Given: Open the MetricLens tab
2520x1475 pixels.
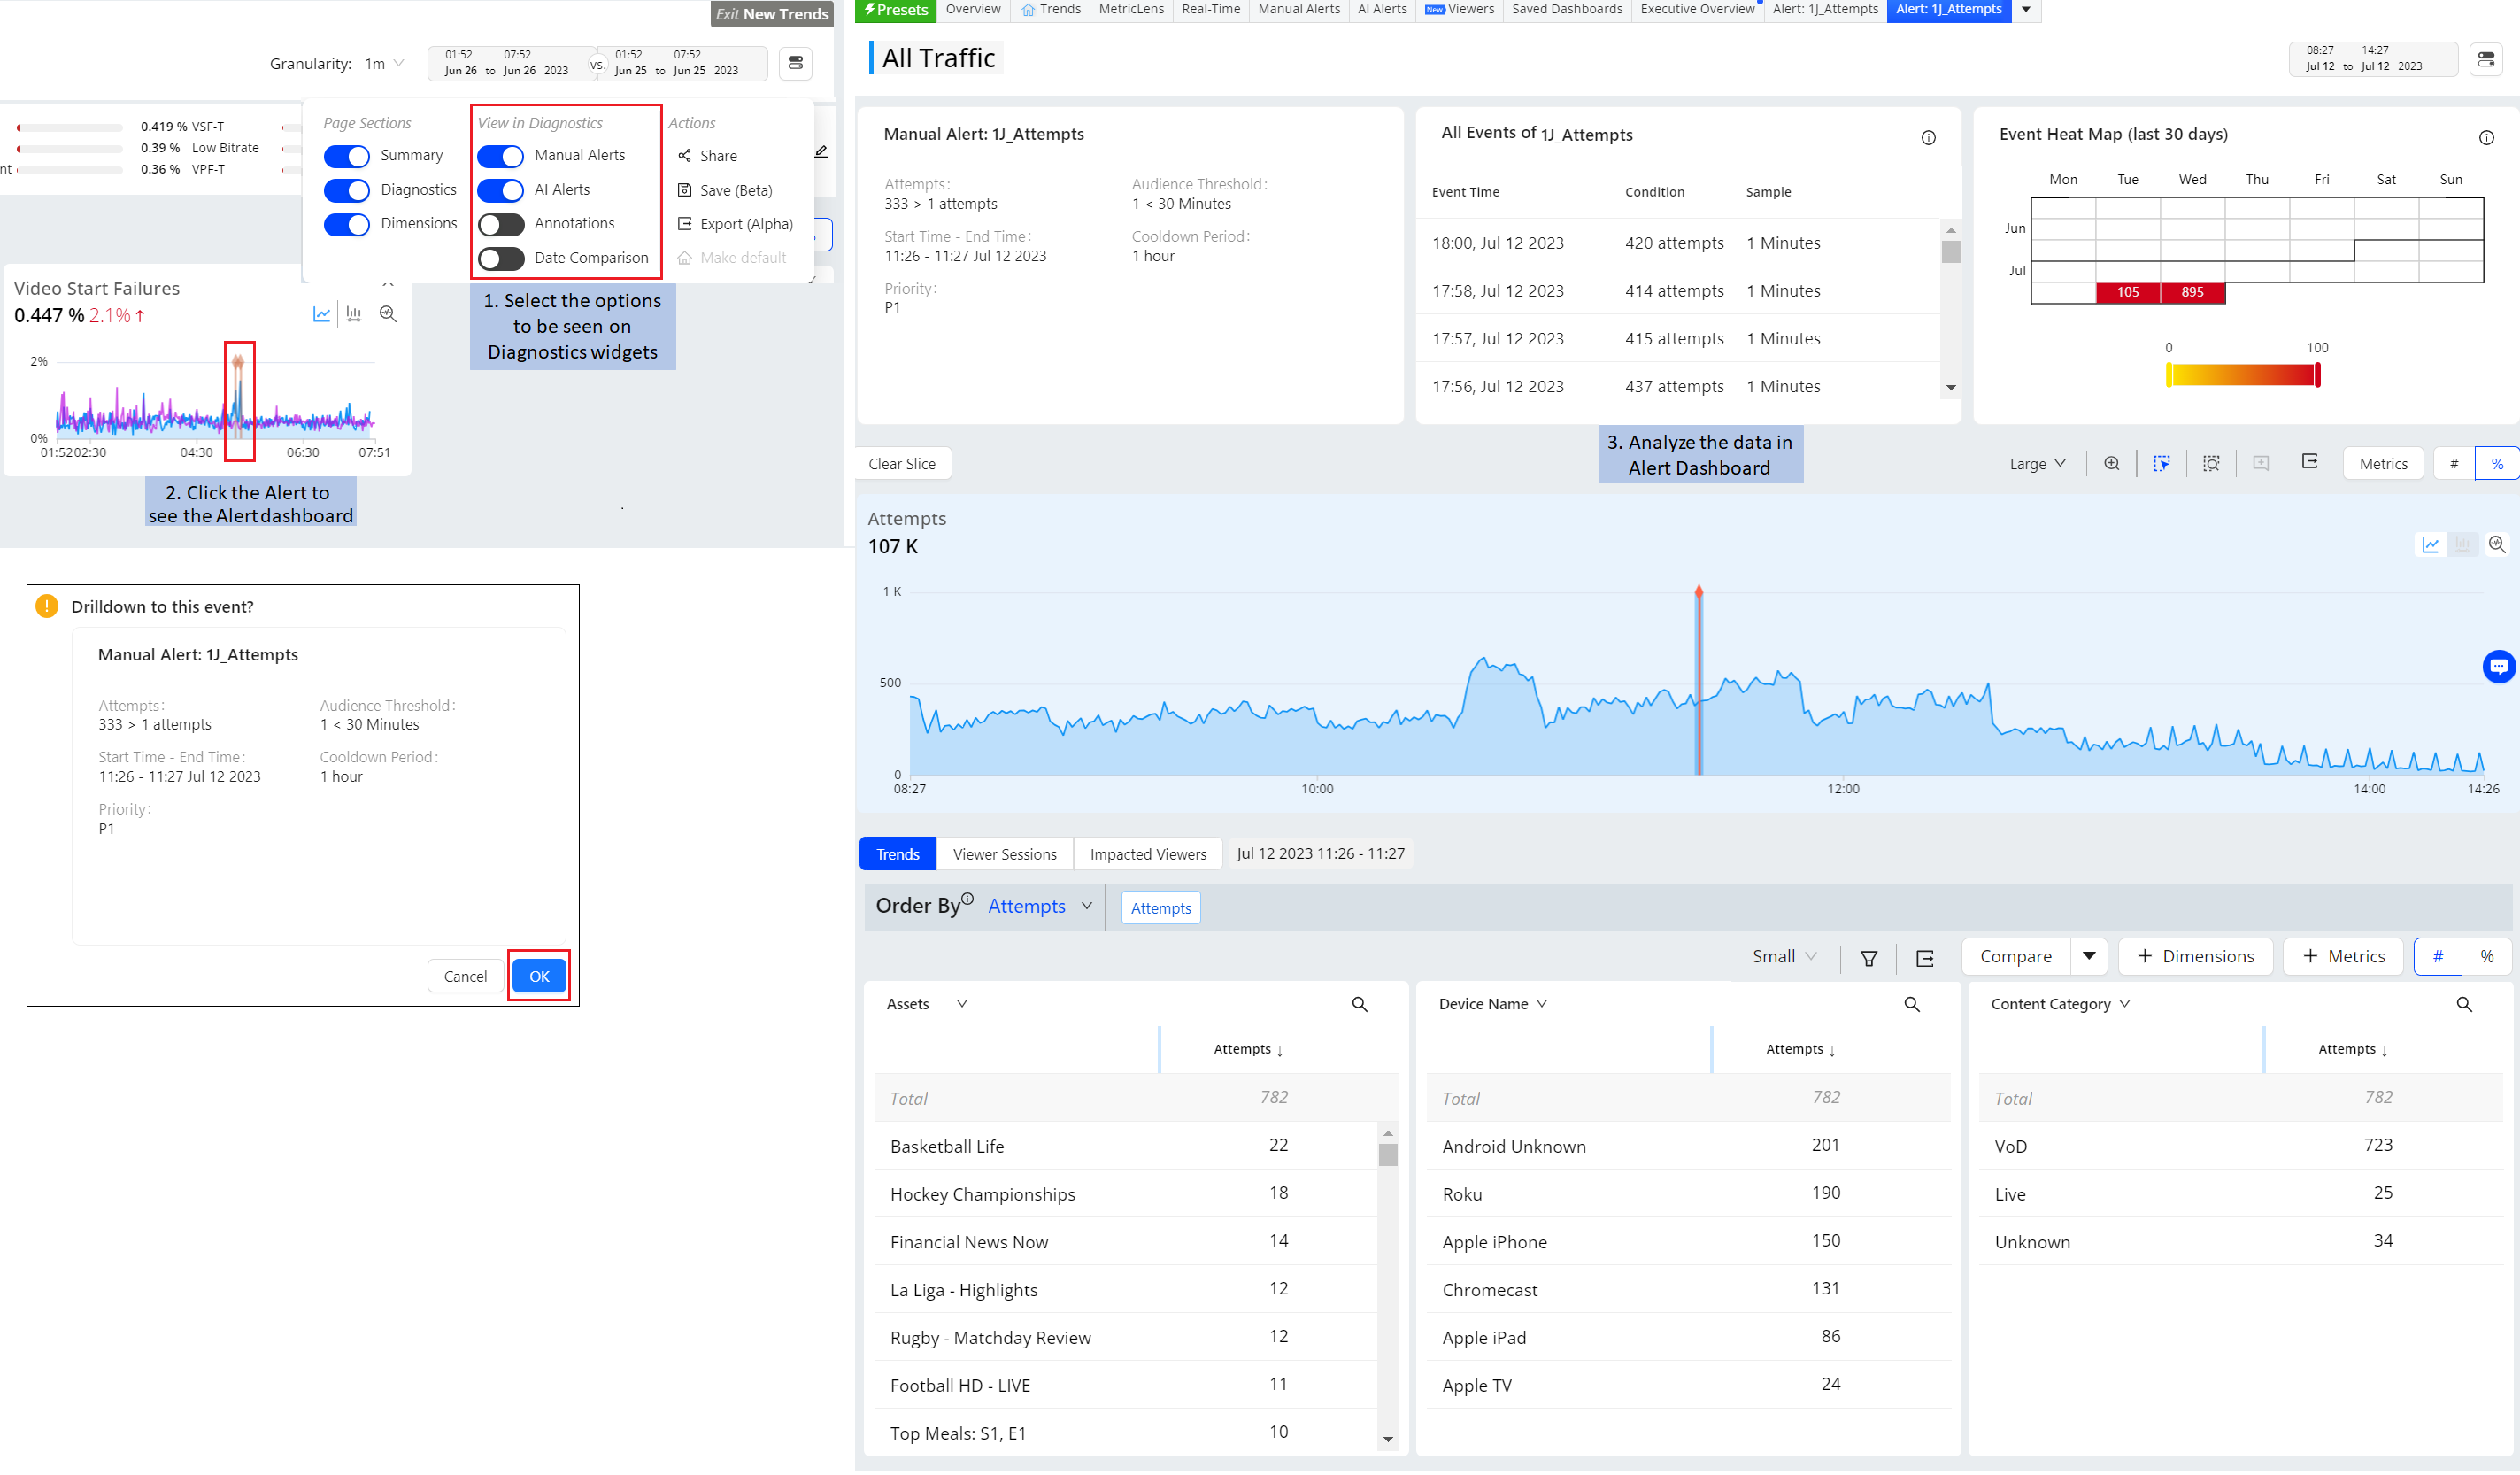Looking at the screenshot, I should pyautogui.click(x=1130, y=10).
